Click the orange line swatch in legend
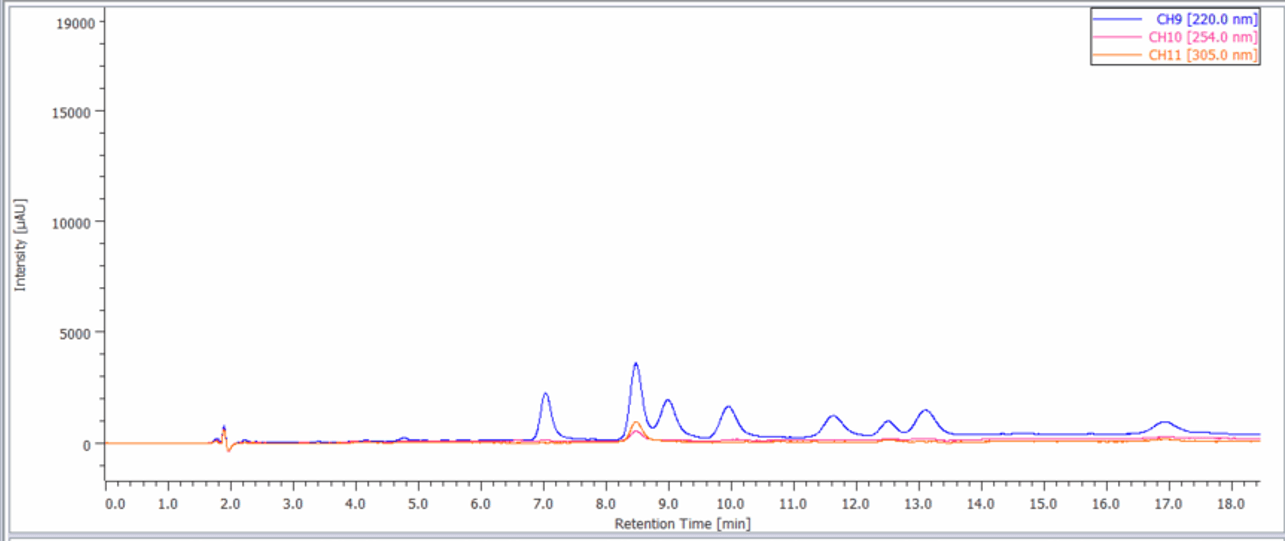 click(x=1118, y=55)
